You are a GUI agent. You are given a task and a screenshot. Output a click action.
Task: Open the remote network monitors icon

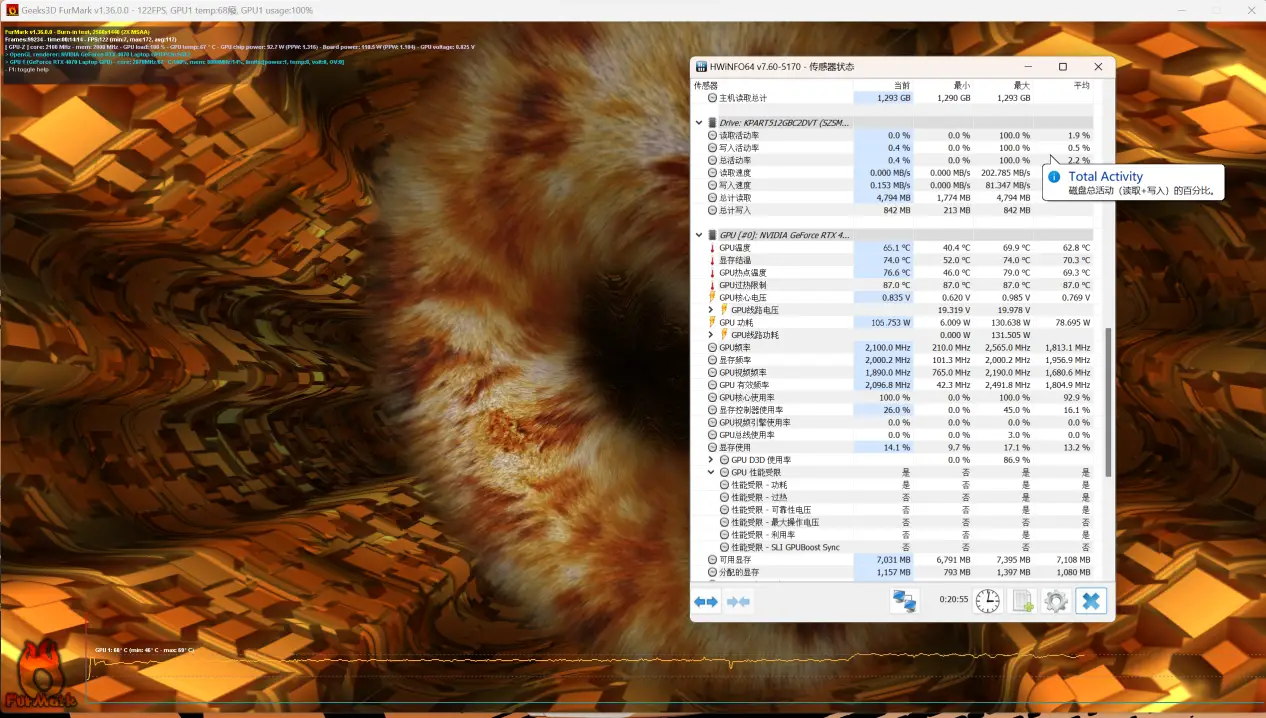[x=905, y=601]
